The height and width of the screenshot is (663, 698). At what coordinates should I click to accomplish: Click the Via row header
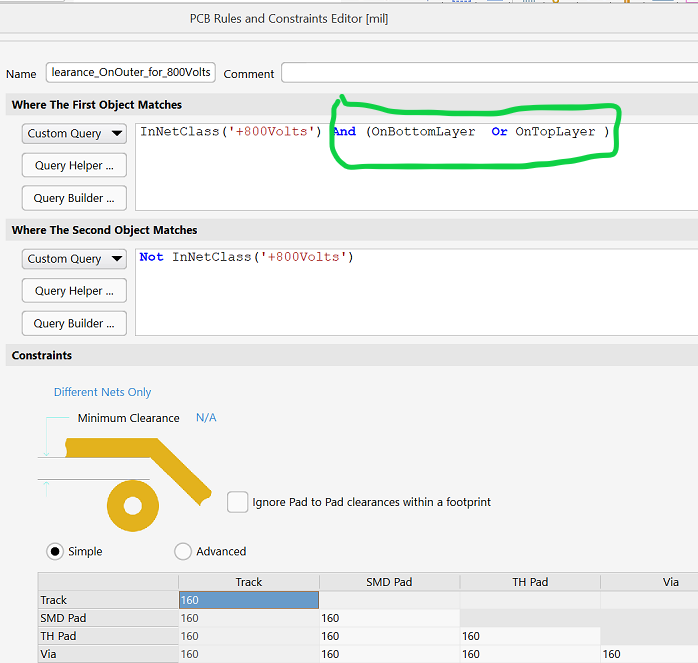click(x=108, y=654)
